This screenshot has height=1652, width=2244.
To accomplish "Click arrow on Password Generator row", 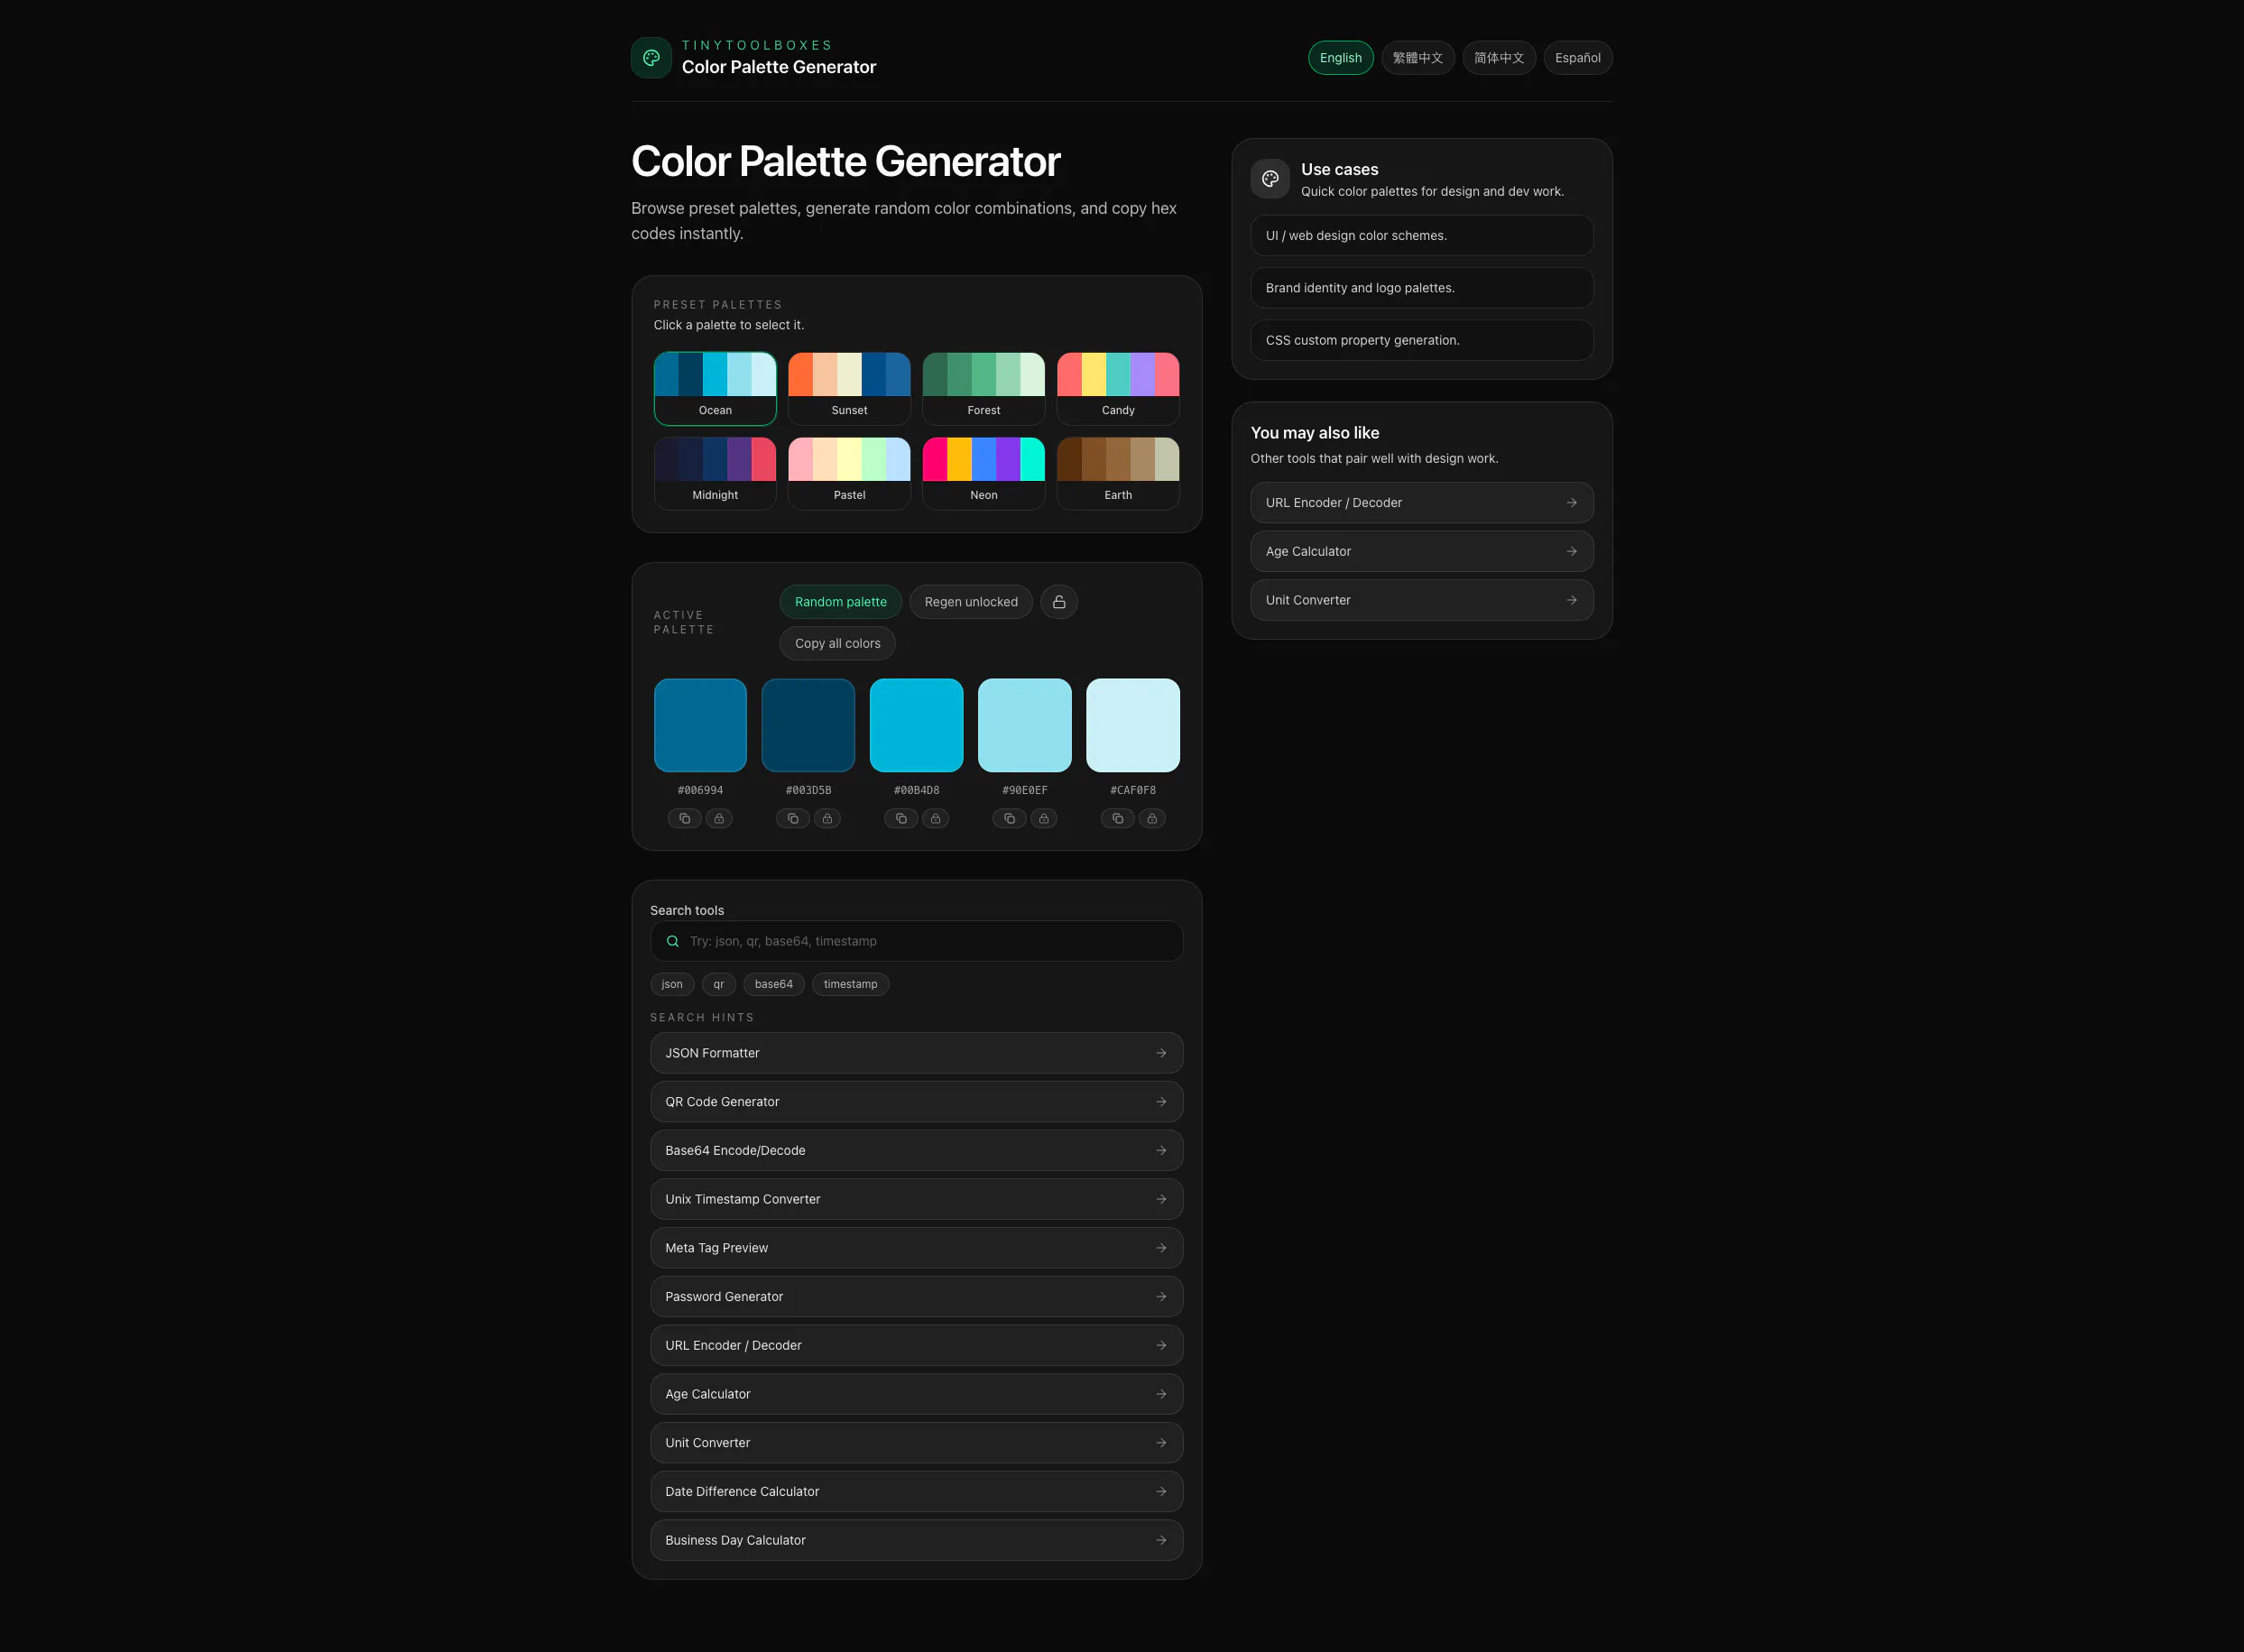I will (1161, 1297).
